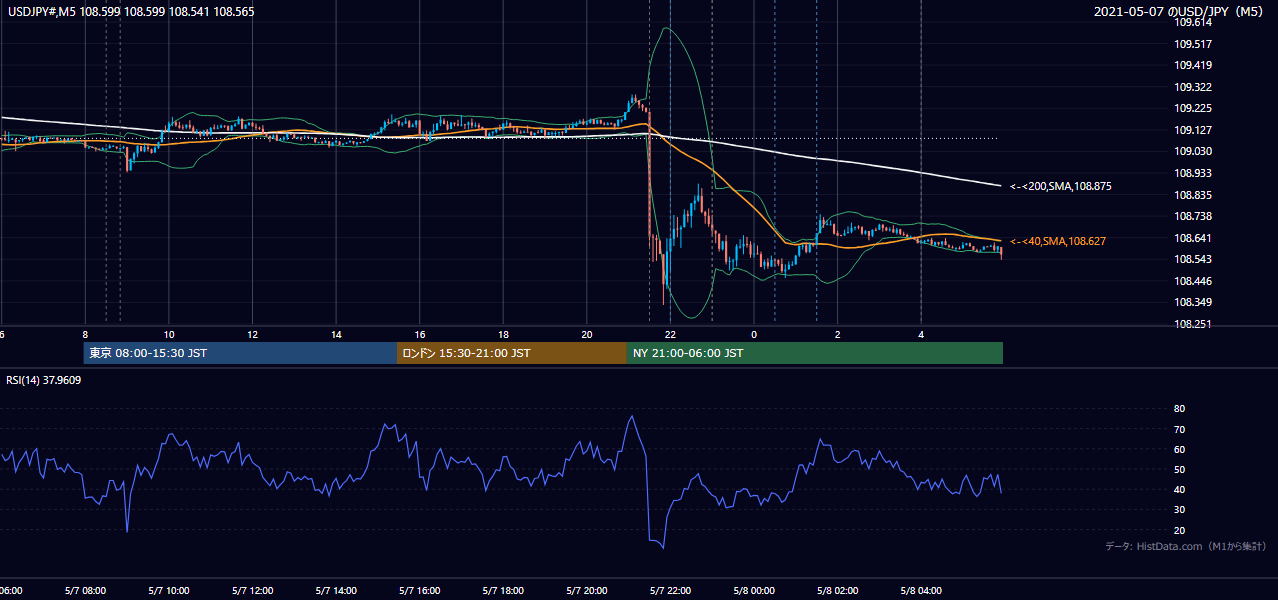Viewport: 1278px width, 600px height.
Task: Click price level 109.225 on the axis
Action: click(1193, 108)
